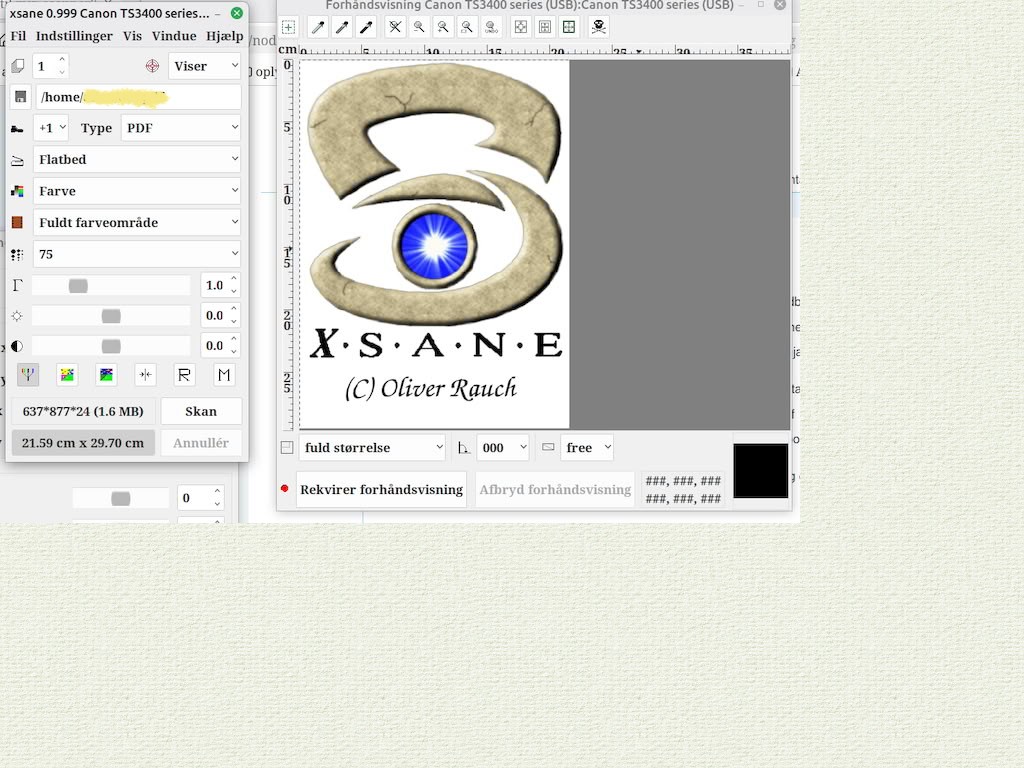Adjust the gamma value slider
The image size is (1024, 768).
pos(78,285)
